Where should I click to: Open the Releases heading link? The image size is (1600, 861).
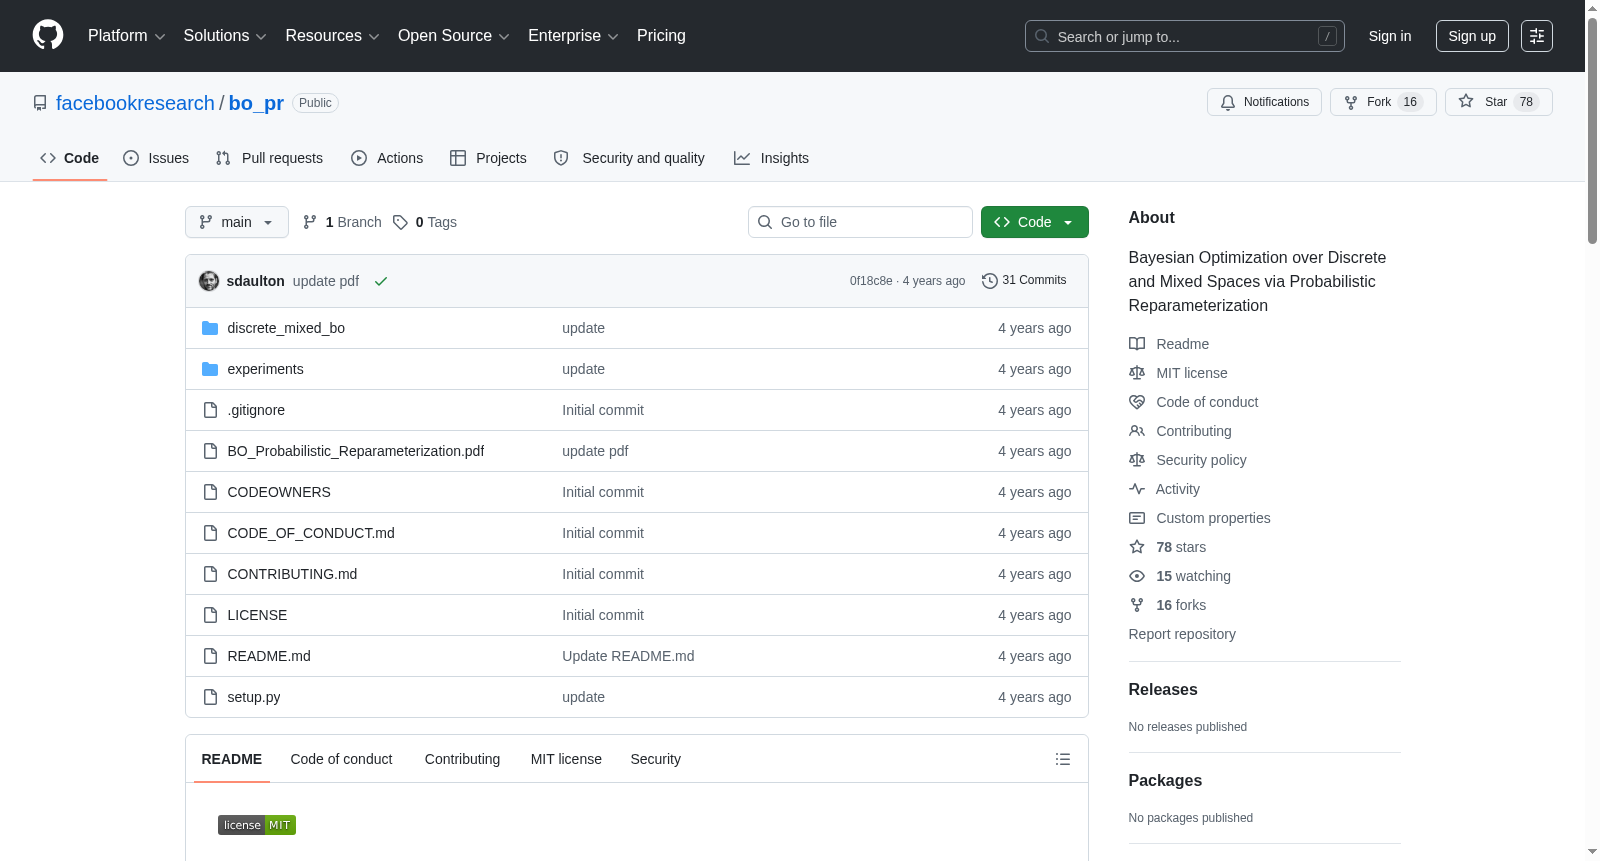[1163, 689]
